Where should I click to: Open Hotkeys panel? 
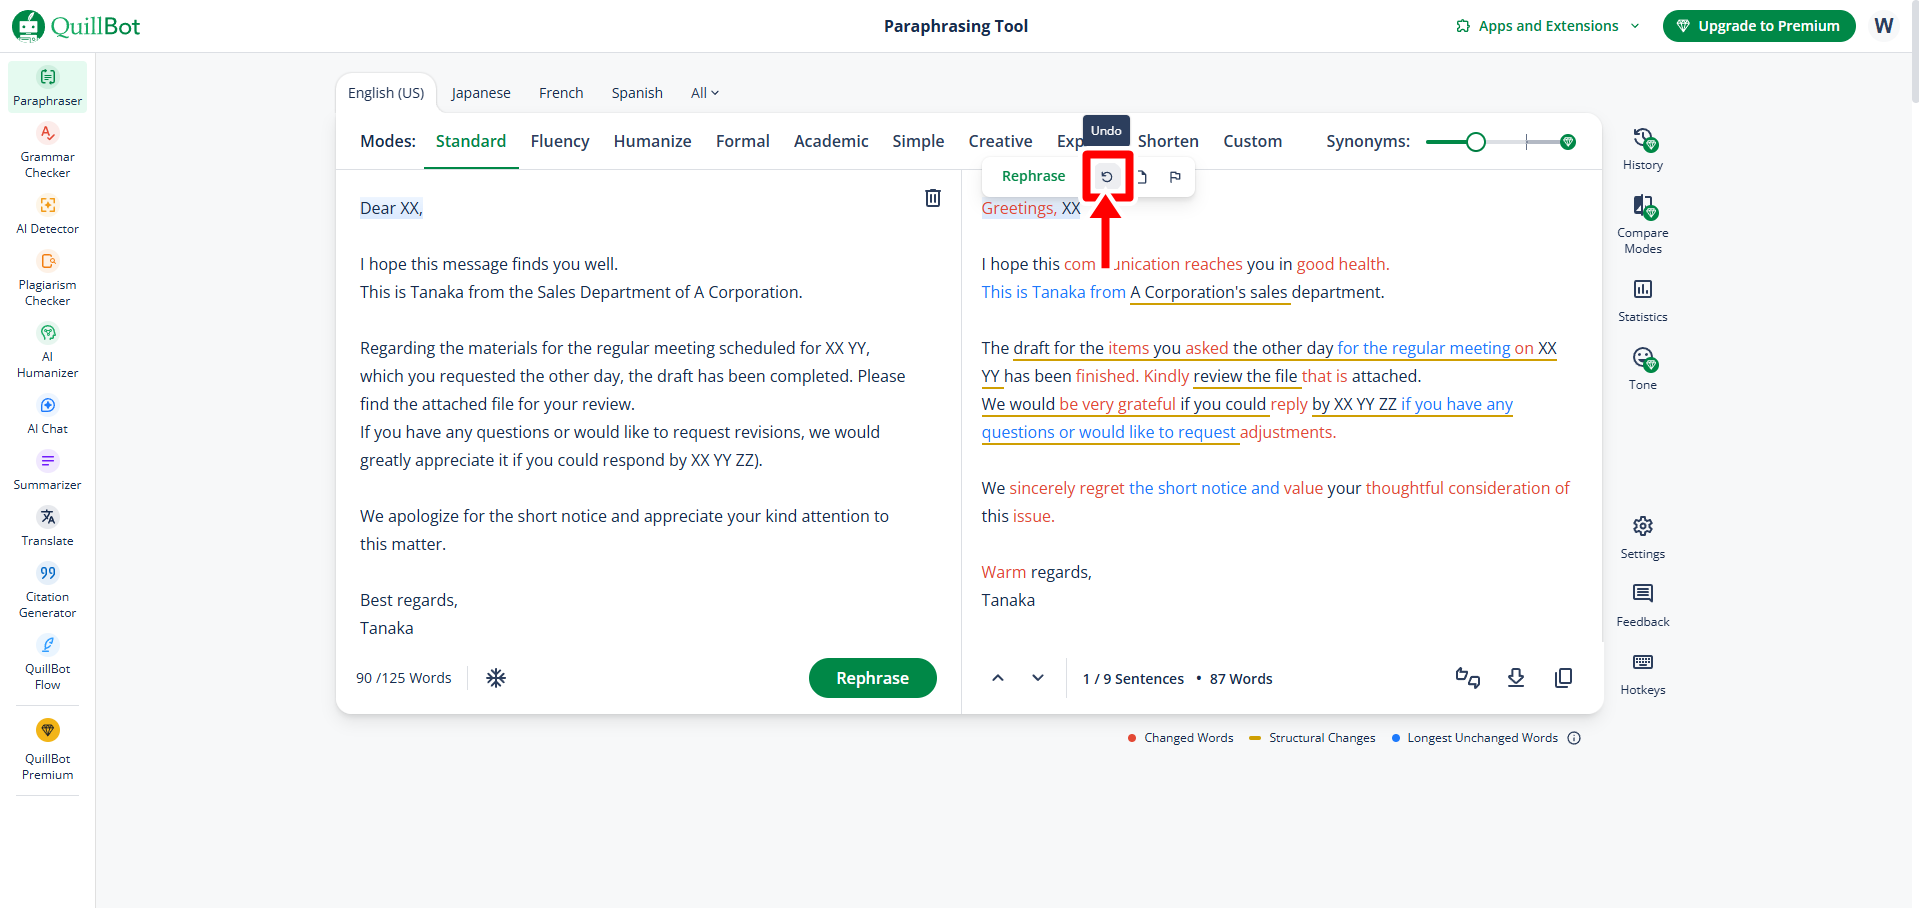pos(1643,674)
